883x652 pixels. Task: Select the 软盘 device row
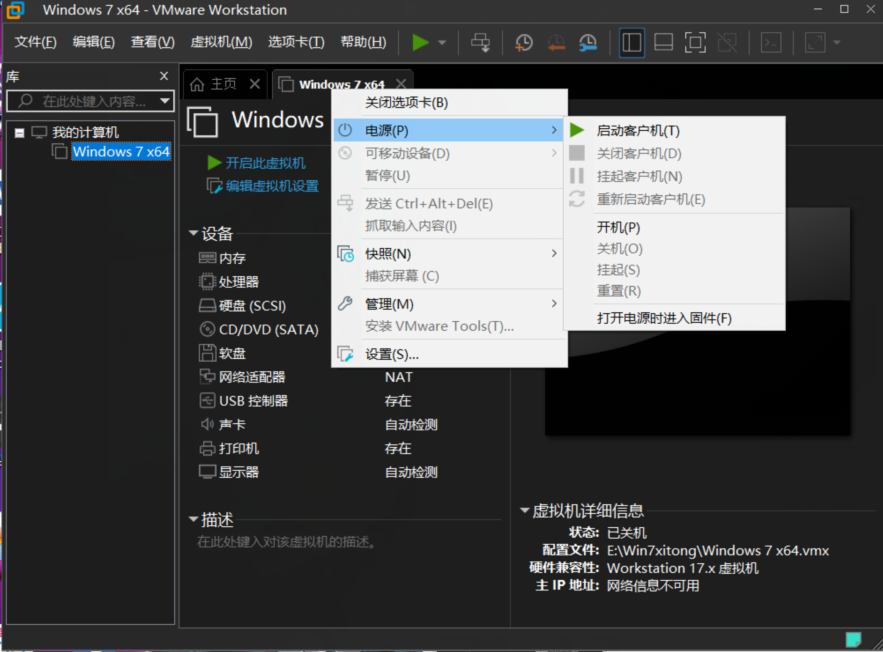coord(223,354)
